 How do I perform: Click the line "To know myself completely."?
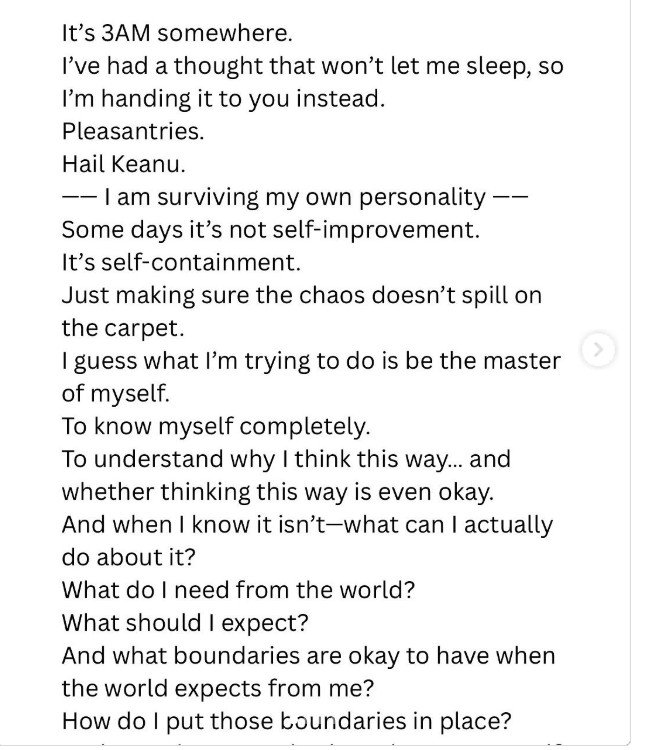point(216,426)
